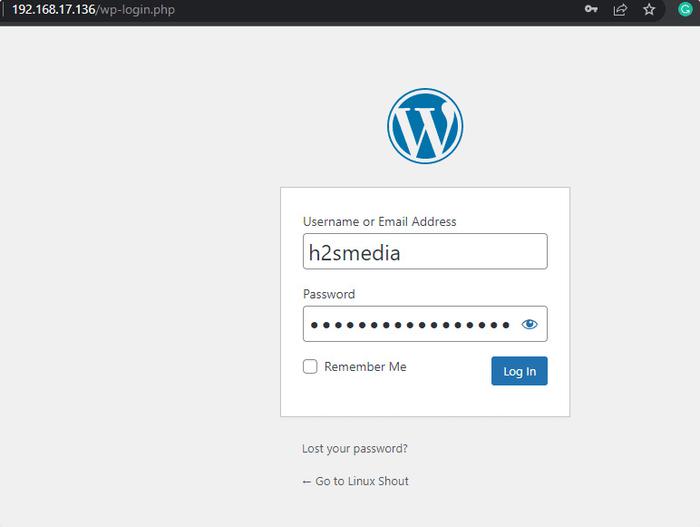Click the "Password" label above the field
700x527 pixels.
[x=329, y=294]
